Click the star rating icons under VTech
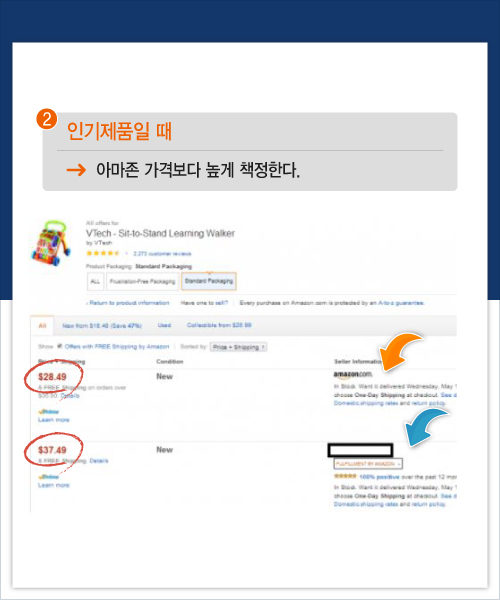The width and height of the screenshot is (500, 600). 103,253
